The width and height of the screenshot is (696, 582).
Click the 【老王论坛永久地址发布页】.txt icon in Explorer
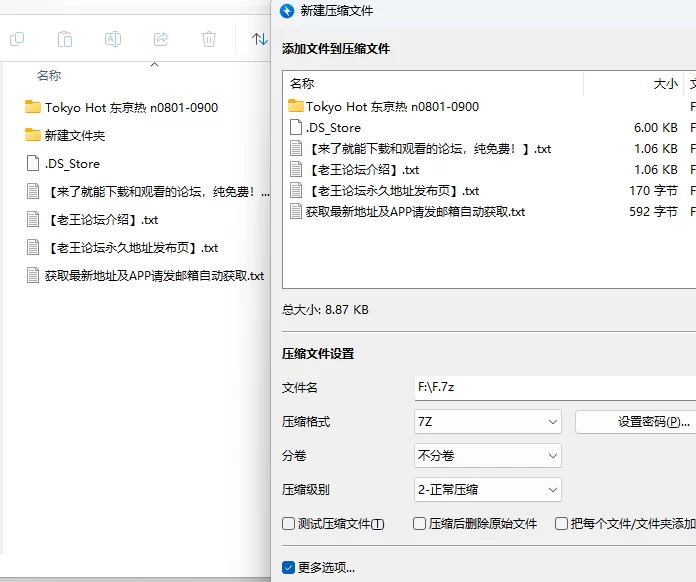(33, 247)
